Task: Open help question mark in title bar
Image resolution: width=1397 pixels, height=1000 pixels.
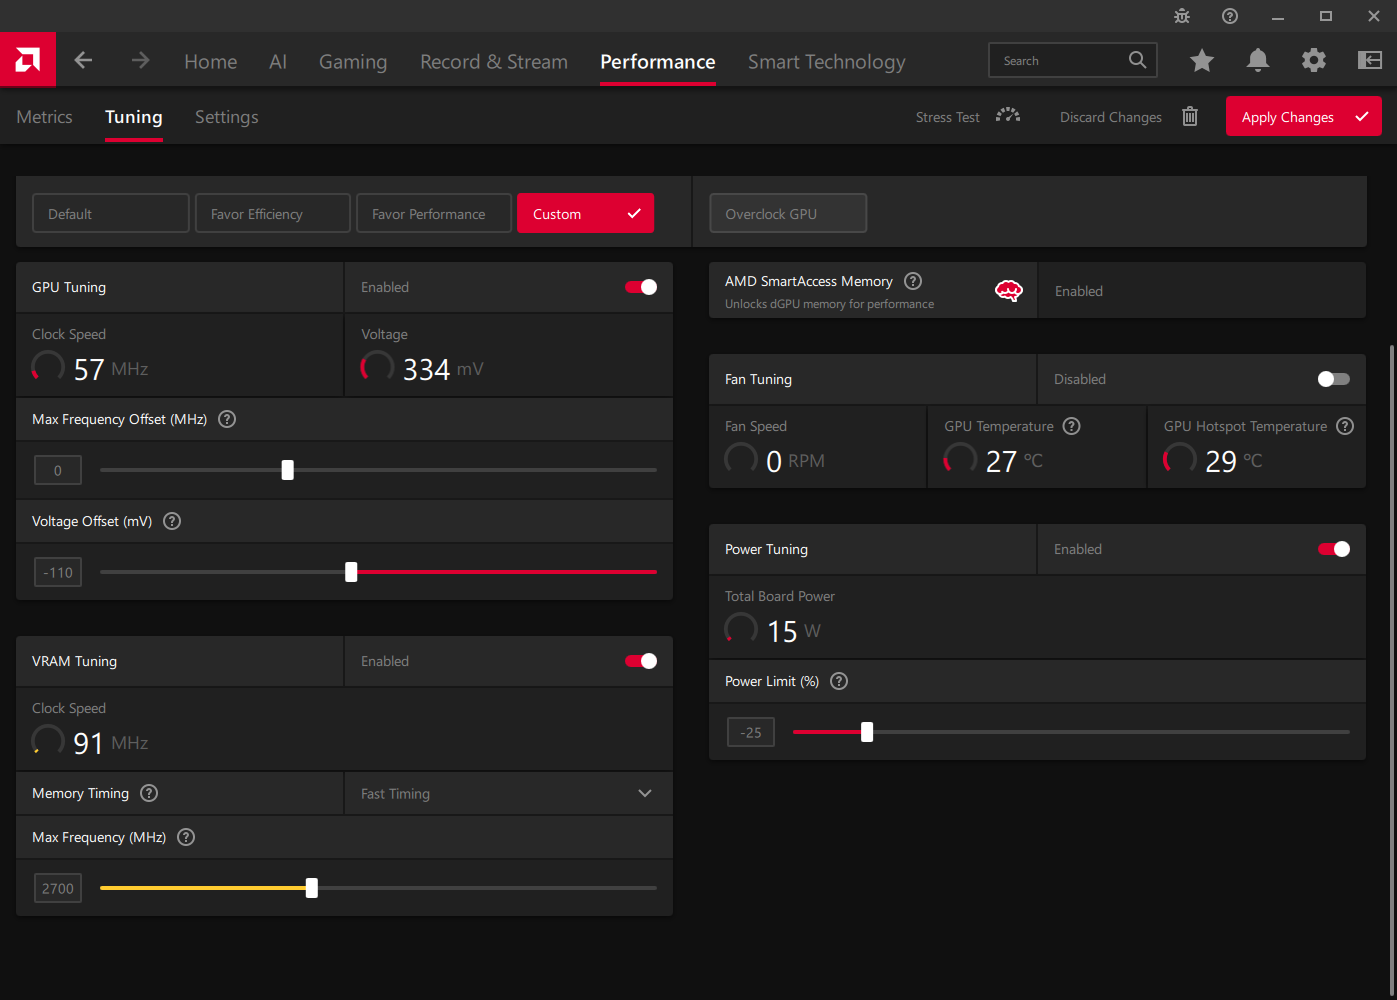Action: click(1230, 16)
